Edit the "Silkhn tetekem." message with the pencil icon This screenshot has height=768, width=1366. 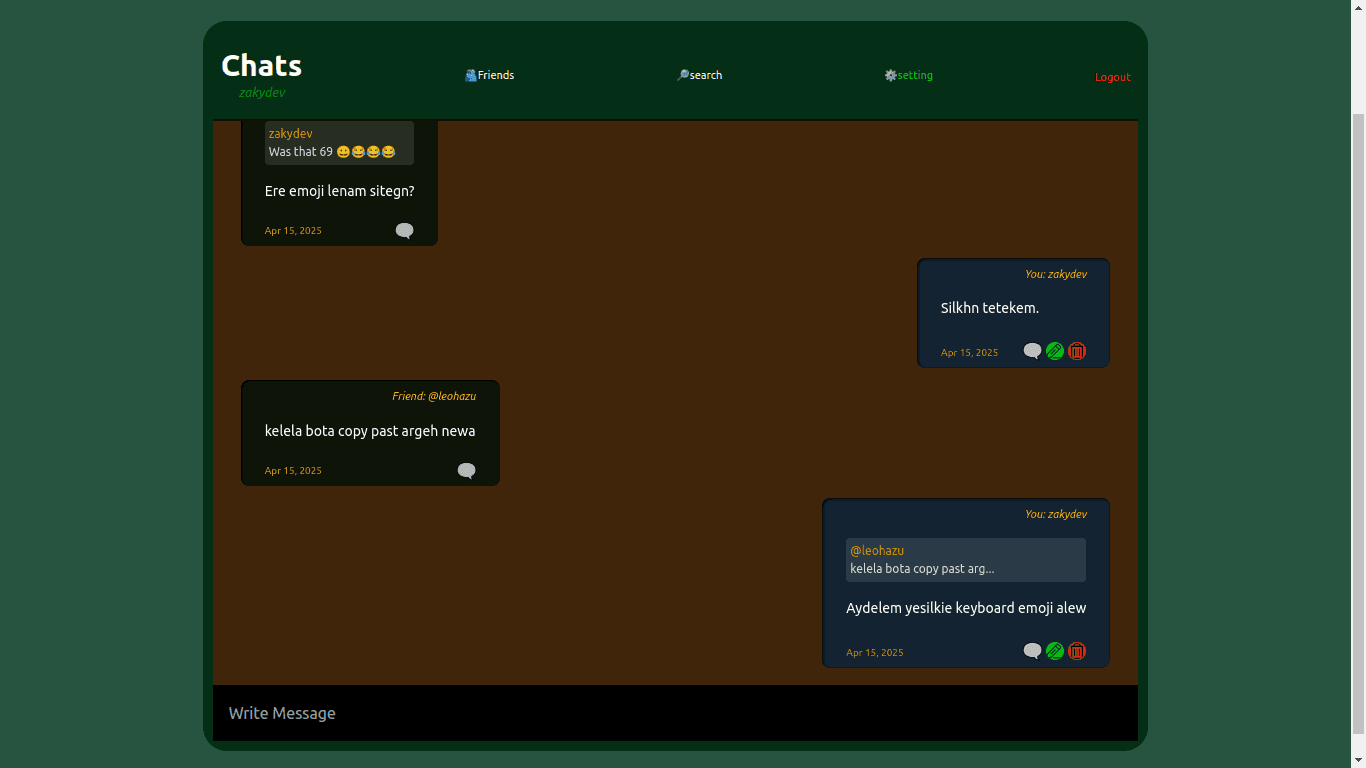(x=1055, y=351)
